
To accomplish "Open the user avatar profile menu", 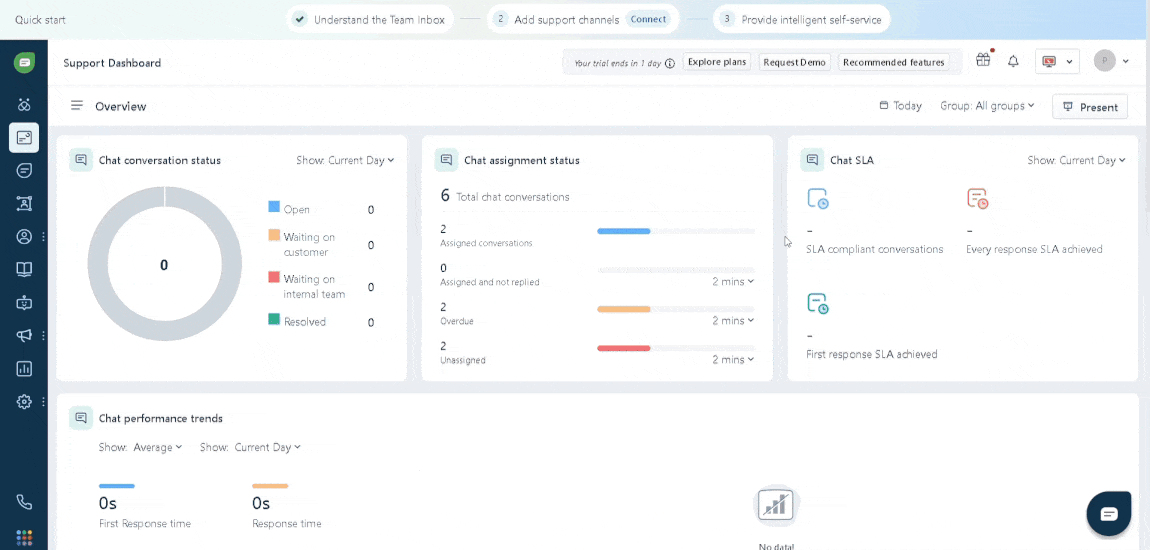I will [1111, 62].
